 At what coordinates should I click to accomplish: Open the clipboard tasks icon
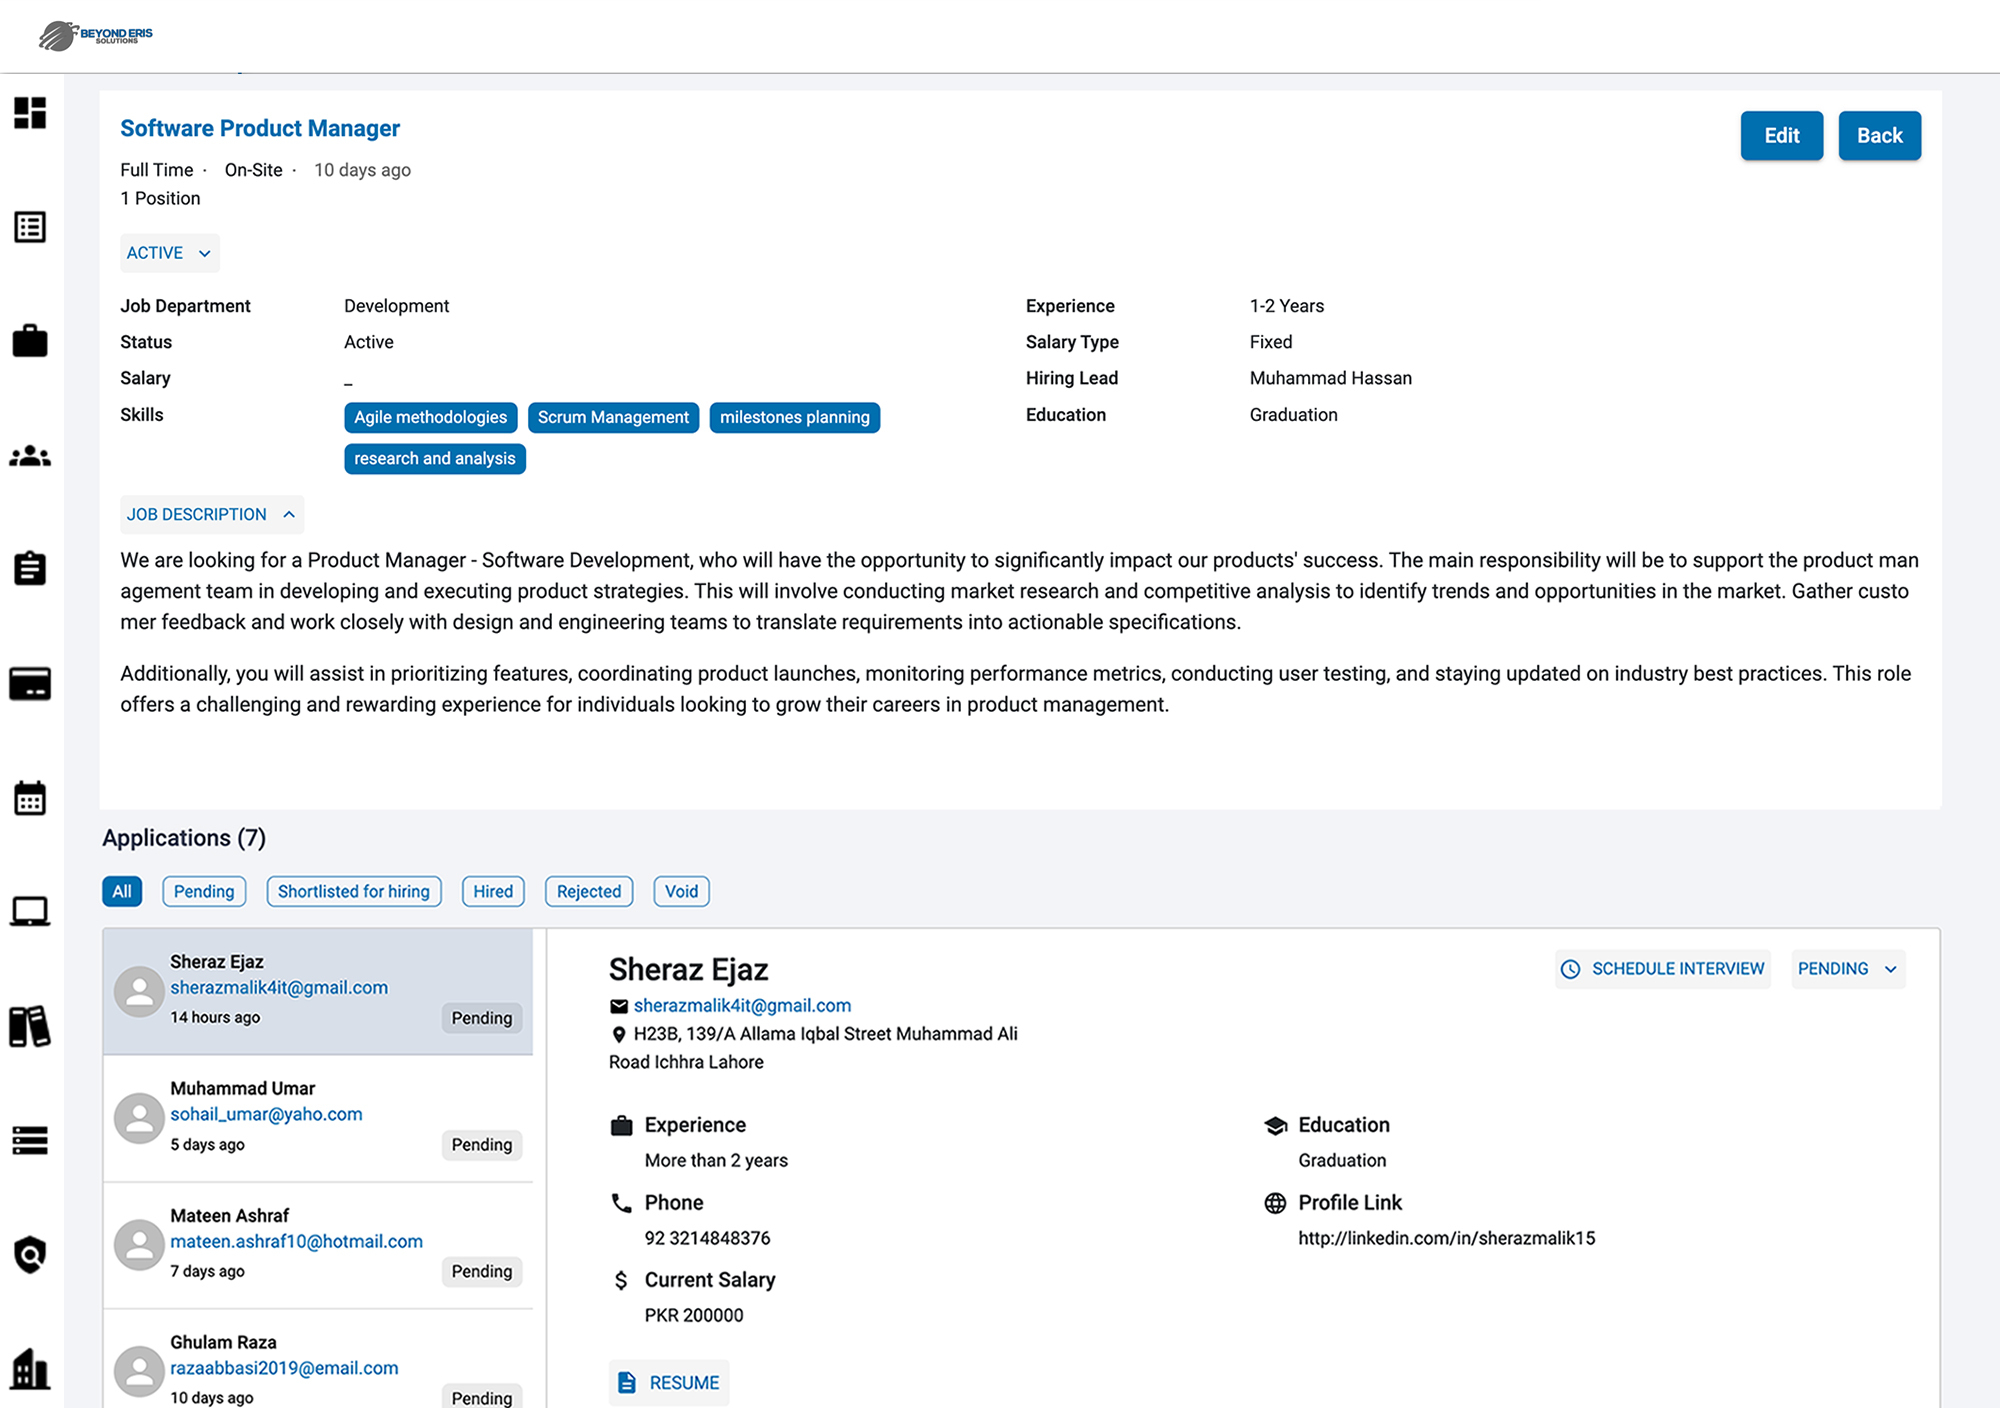click(x=30, y=568)
